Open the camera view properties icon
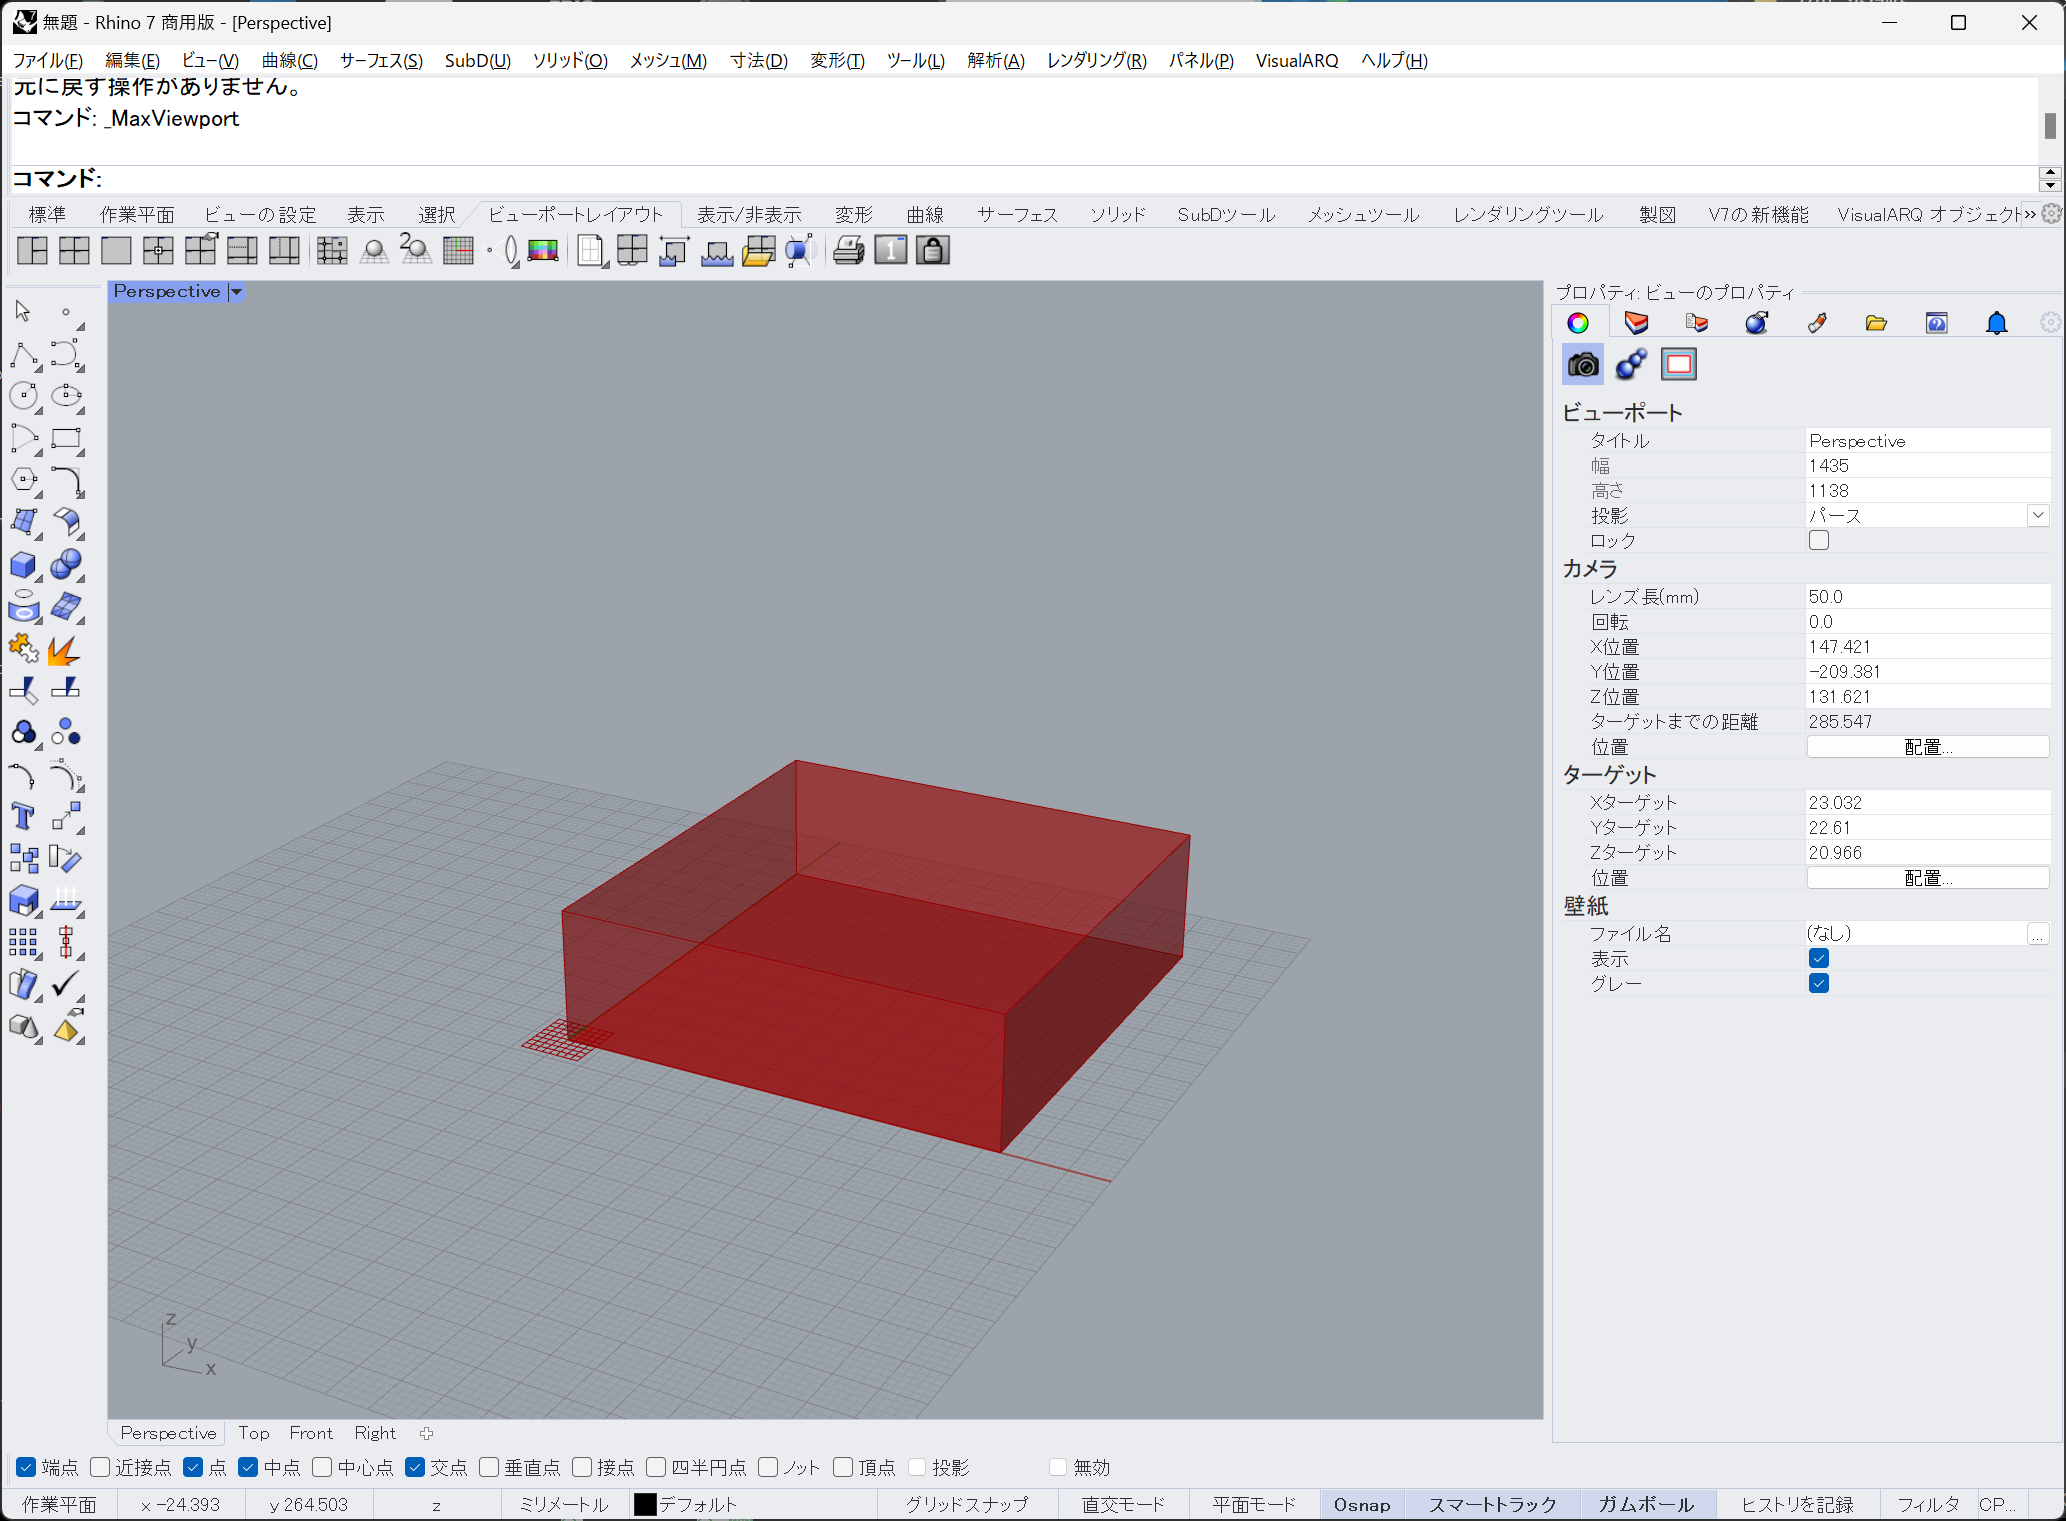The image size is (2066, 1521). tap(1582, 365)
